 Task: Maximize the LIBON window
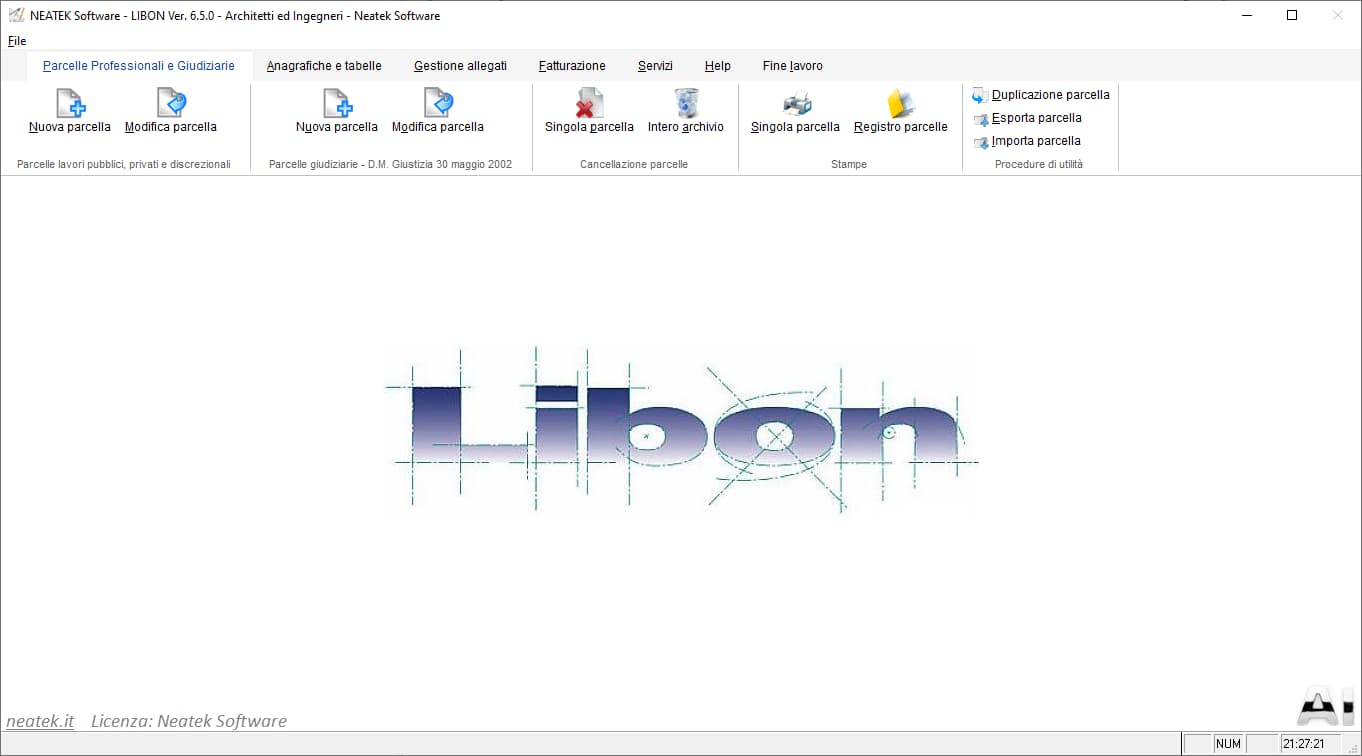click(1292, 15)
